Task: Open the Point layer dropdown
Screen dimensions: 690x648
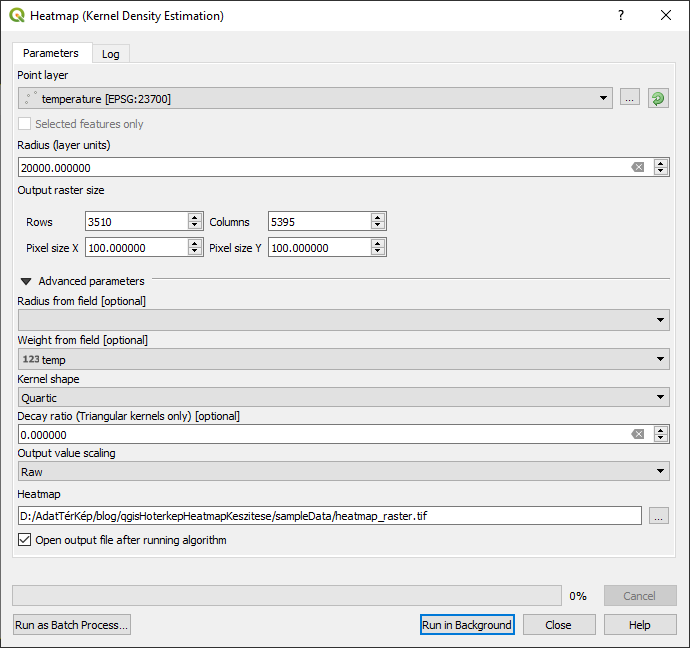Action: [x=315, y=98]
